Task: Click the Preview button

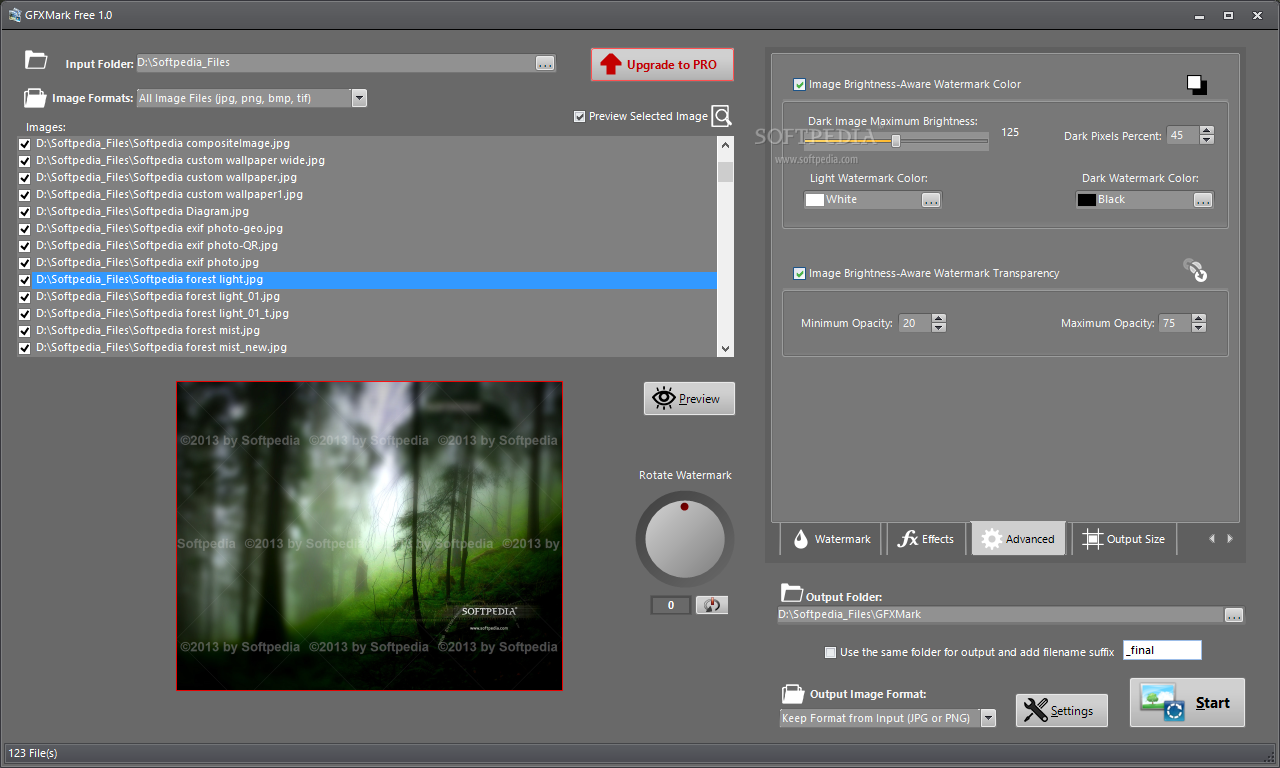Action: [x=689, y=398]
